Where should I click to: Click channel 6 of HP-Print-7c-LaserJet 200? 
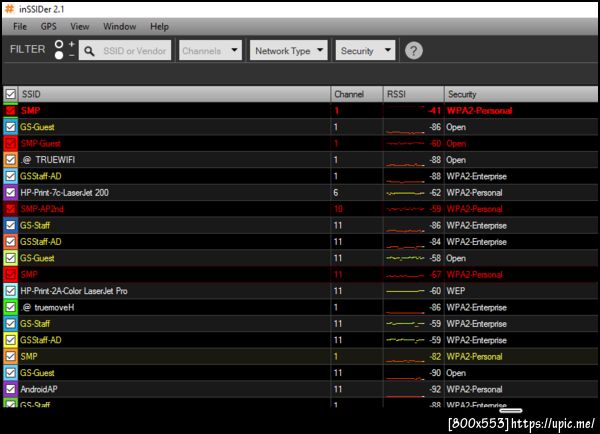336,193
